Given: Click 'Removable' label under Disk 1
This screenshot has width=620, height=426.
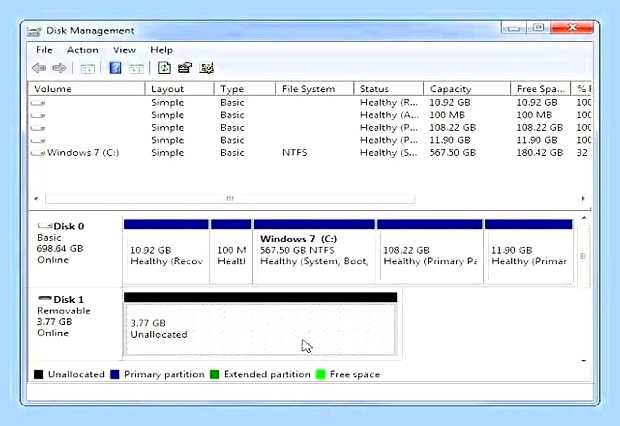Looking at the screenshot, I should pyautogui.click(x=64, y=311).
